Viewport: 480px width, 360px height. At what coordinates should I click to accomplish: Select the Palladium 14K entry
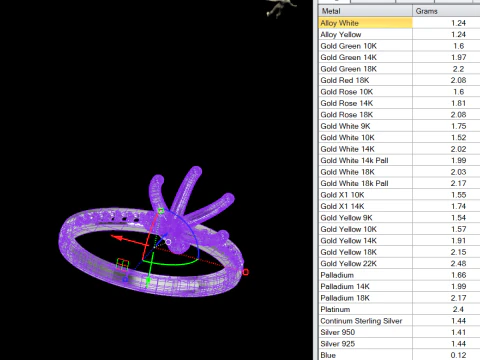click(399, 286)
